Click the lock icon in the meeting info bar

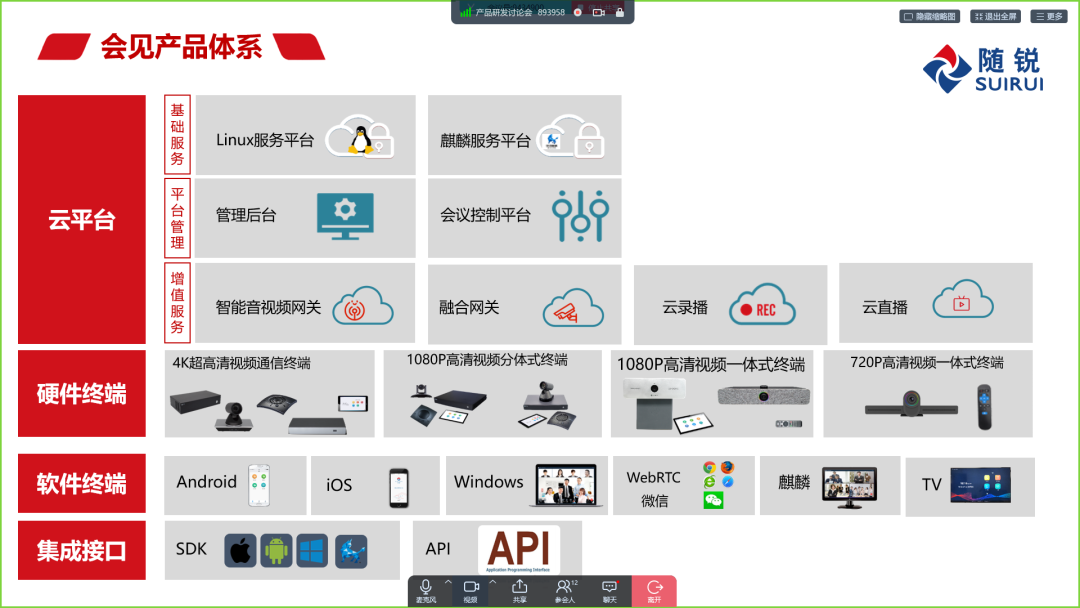[620, 12]
